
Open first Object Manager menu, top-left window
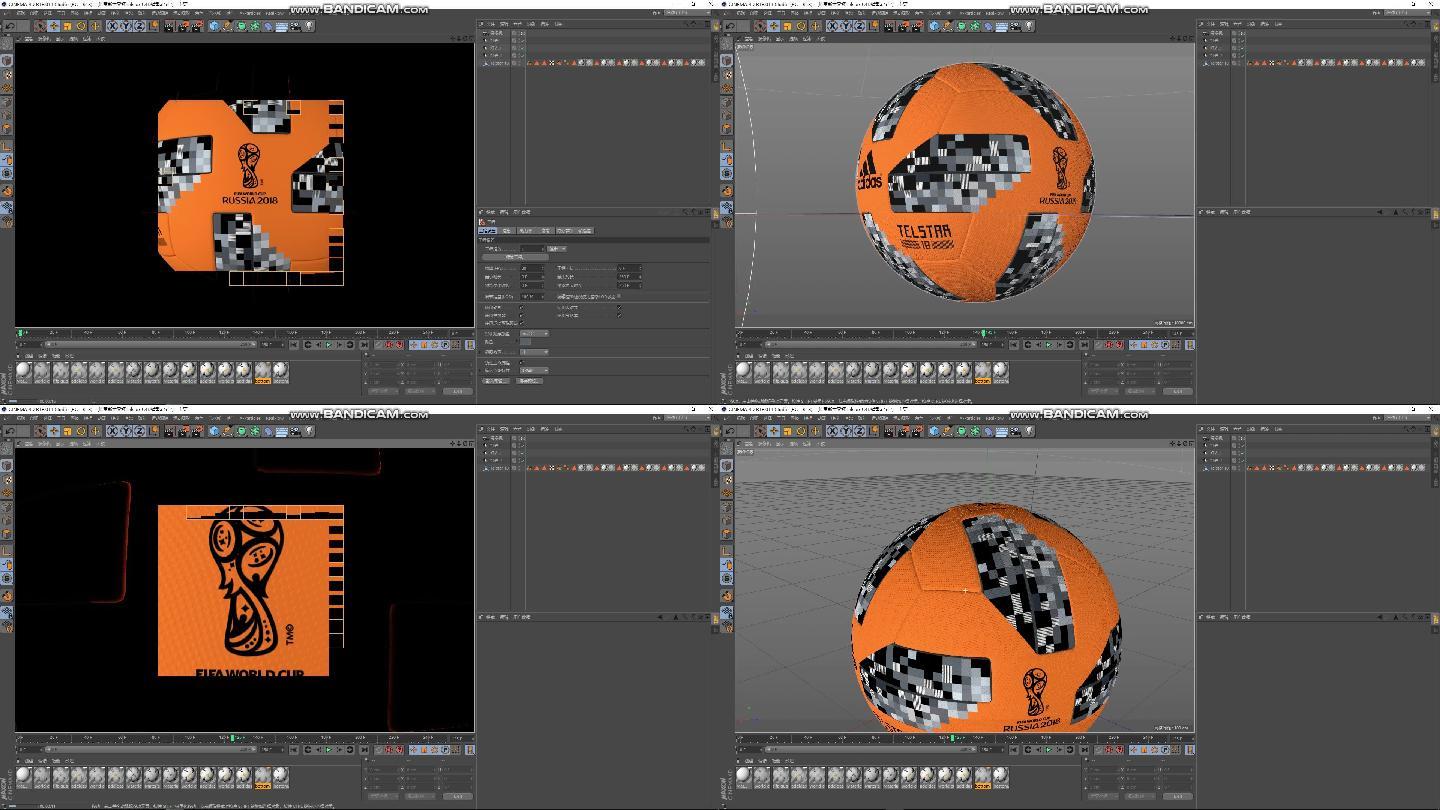[x=492, y=24]
